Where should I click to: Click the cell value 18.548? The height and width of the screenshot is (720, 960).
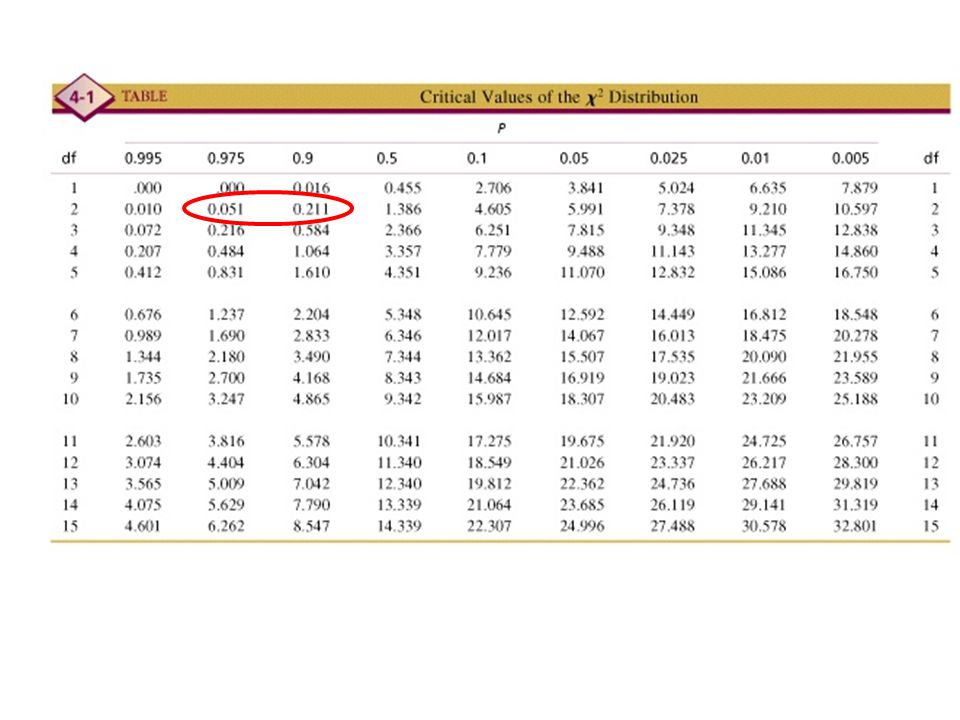tap(855, 315)
